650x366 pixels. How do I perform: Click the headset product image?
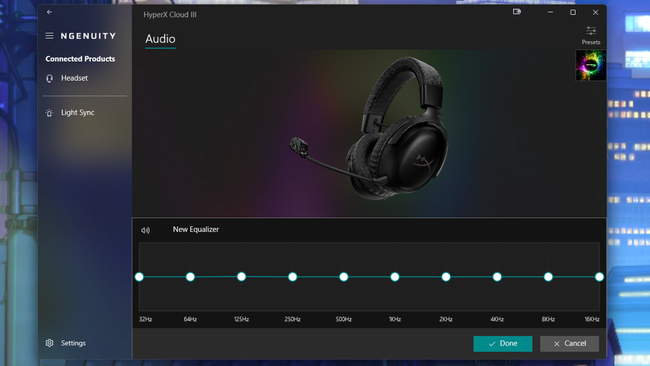coord(369,128)
